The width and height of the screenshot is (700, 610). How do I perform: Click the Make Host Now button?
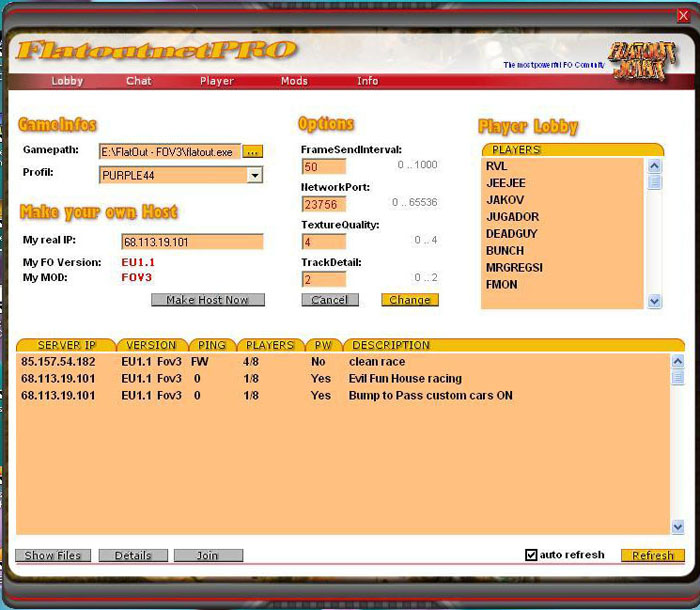pyautogui.click(x=208, y=300)
